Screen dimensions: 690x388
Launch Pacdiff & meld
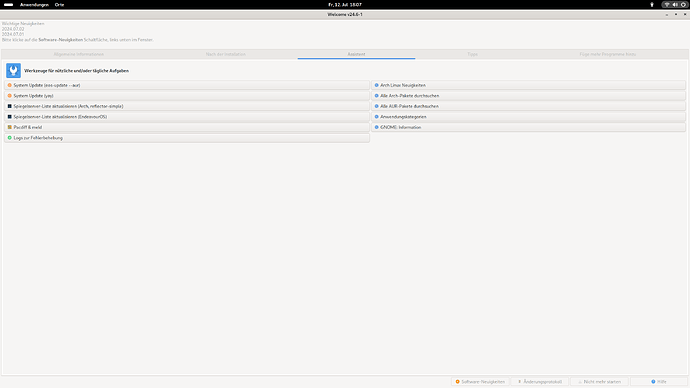(x=187, y=127)
